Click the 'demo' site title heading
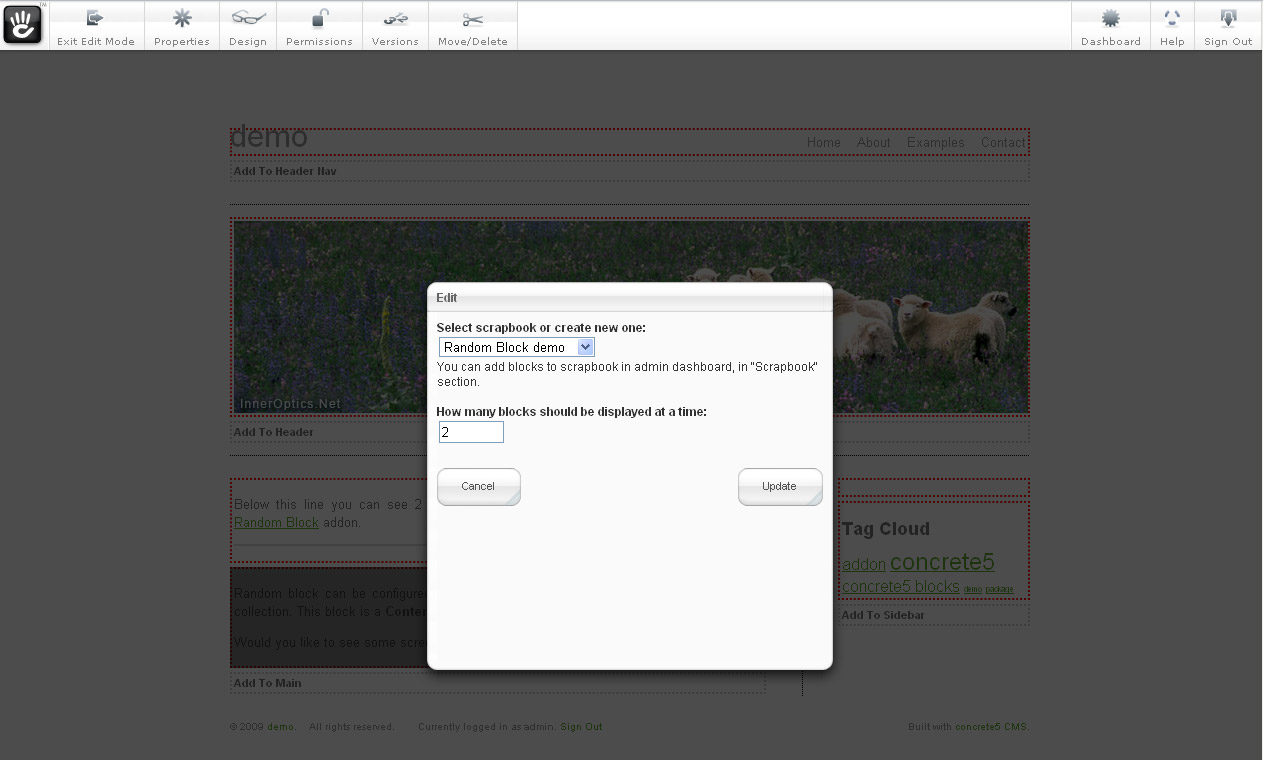The width and height of the screenshot is (1263, 760). 269,138
